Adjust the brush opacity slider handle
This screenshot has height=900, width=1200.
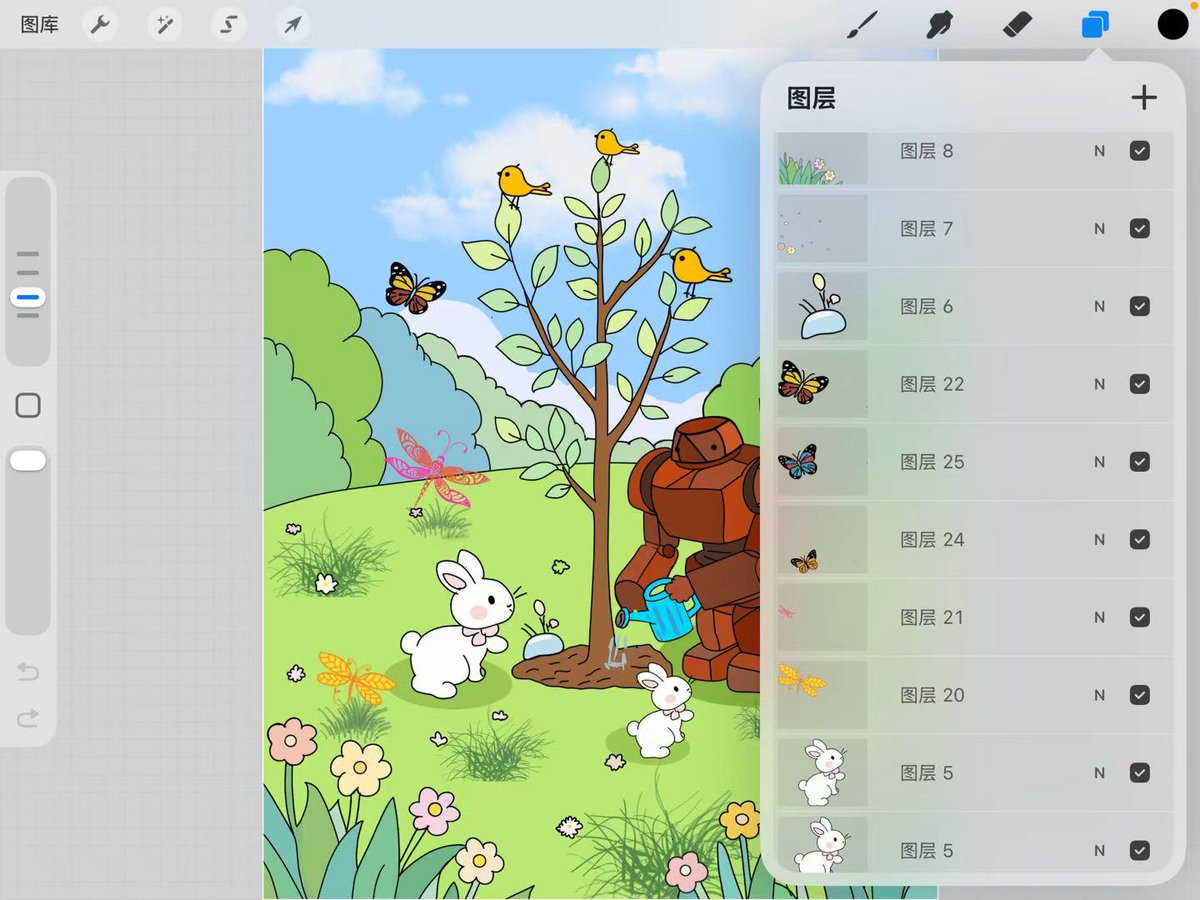[x=28, y=460]
